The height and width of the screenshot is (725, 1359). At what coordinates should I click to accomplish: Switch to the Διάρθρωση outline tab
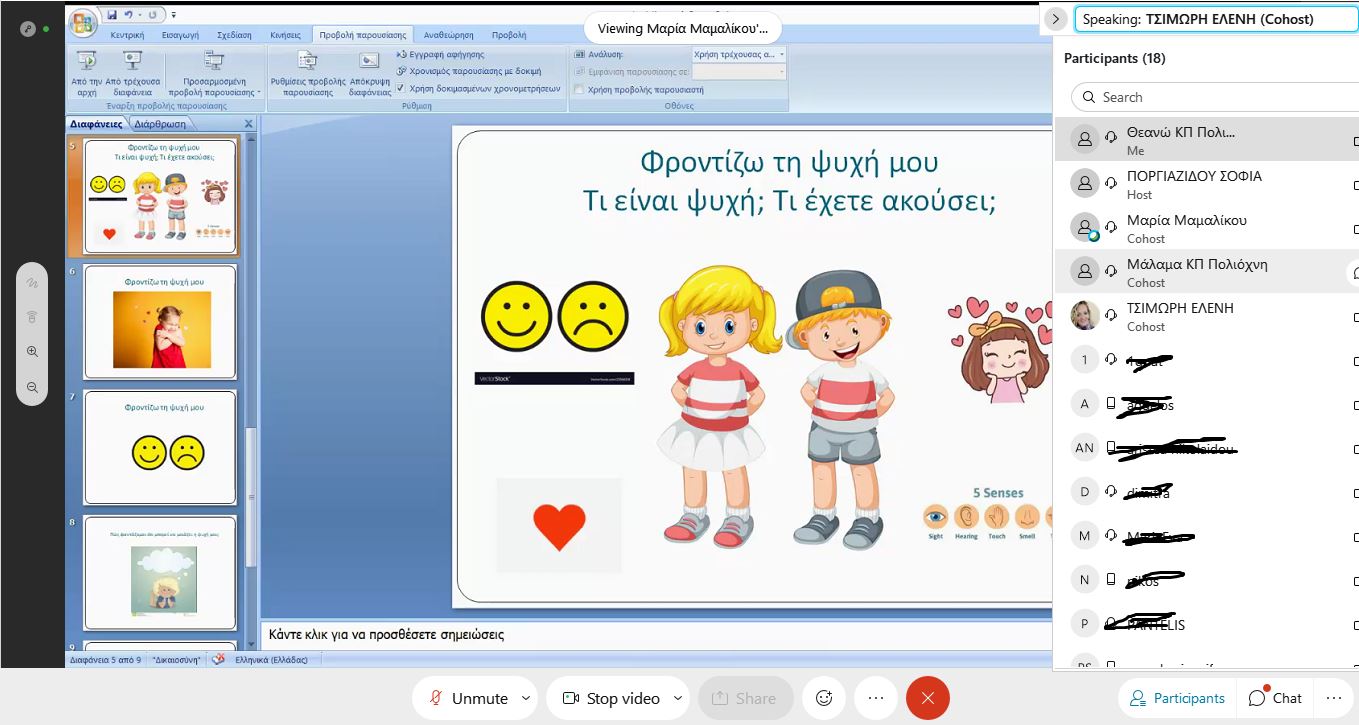[160, 124]
